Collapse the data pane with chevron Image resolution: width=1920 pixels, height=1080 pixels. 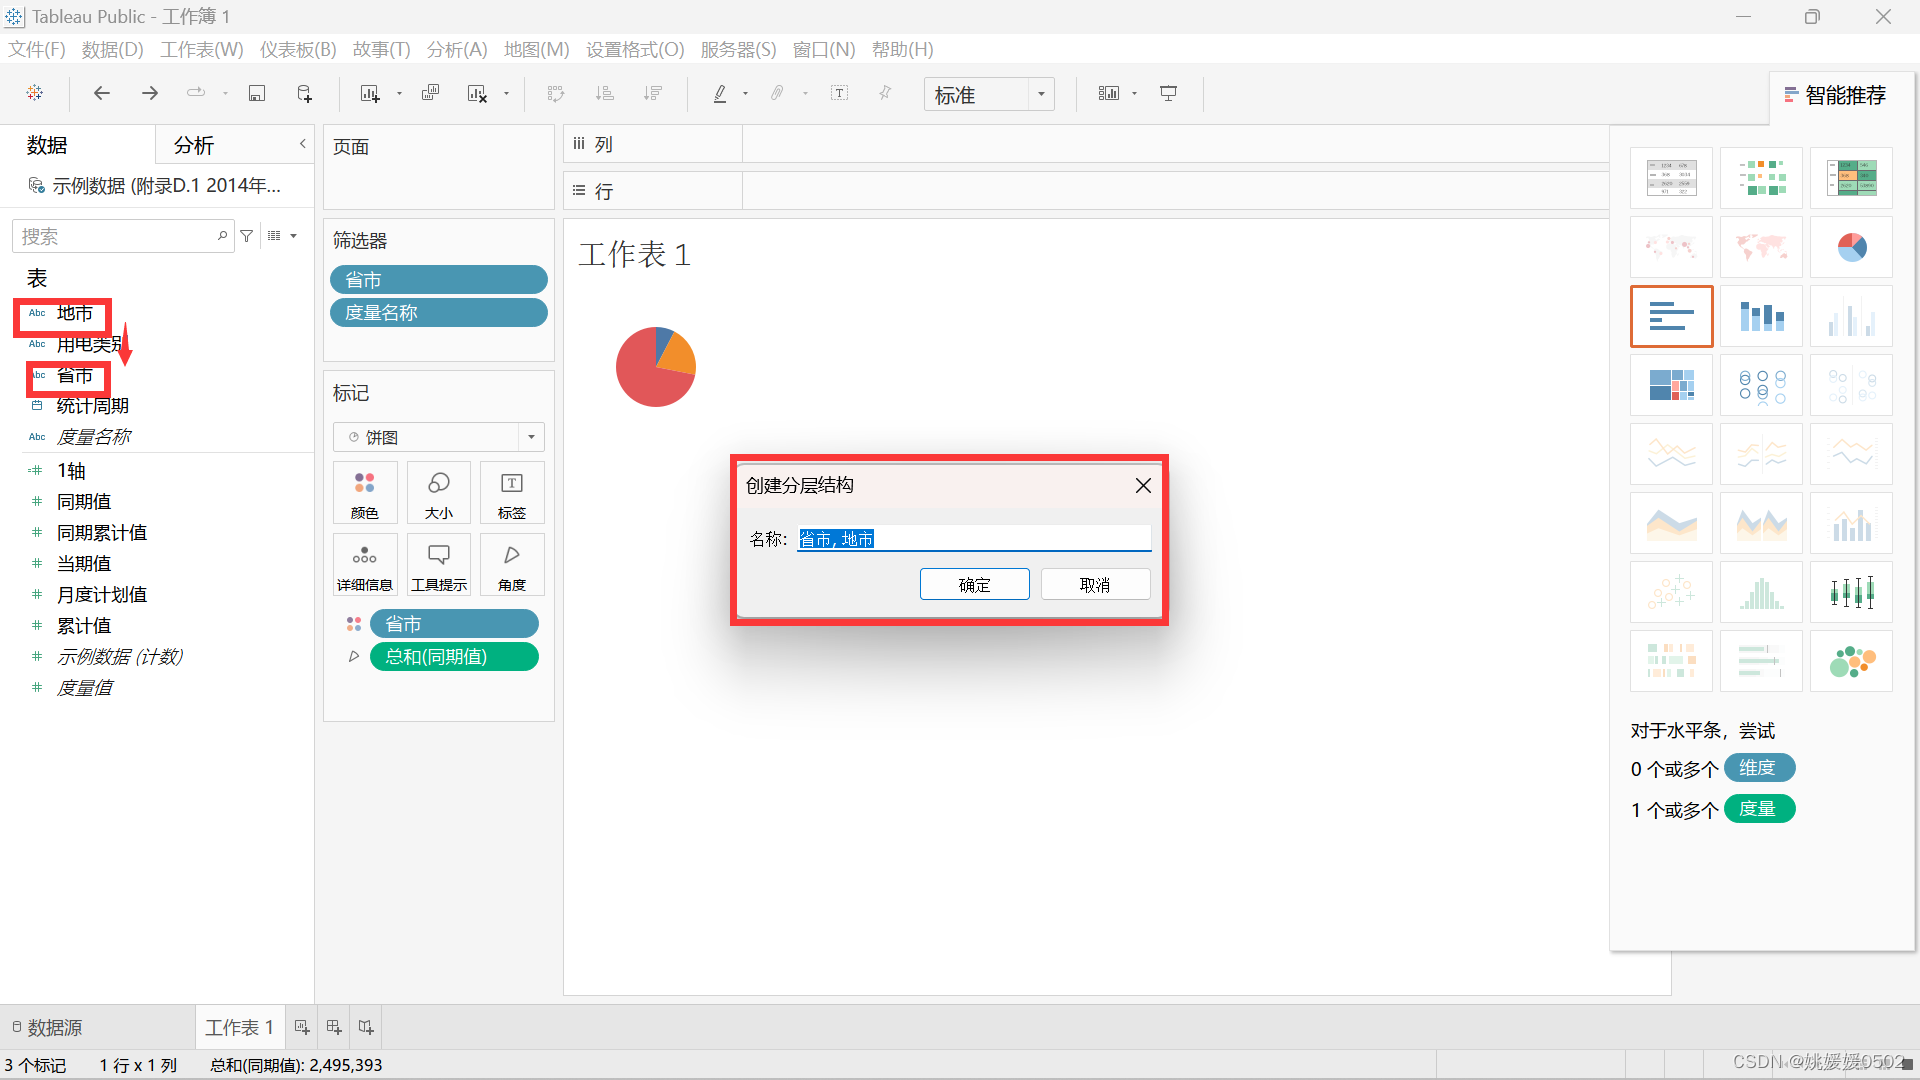click(302, 144)
